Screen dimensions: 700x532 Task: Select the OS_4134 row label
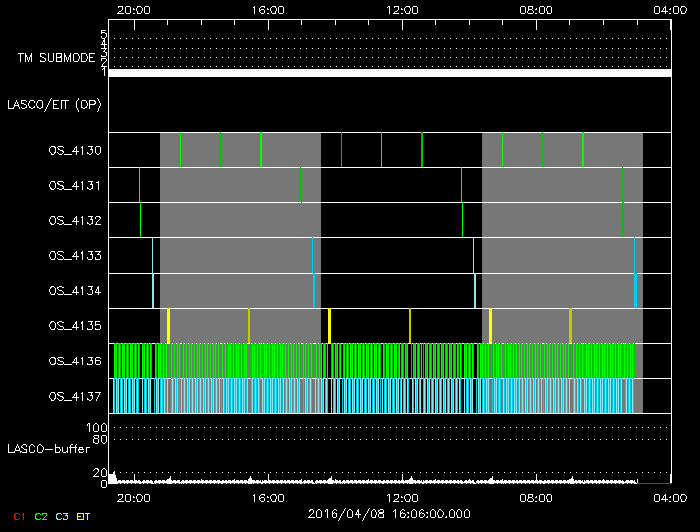tap(74, 290)
